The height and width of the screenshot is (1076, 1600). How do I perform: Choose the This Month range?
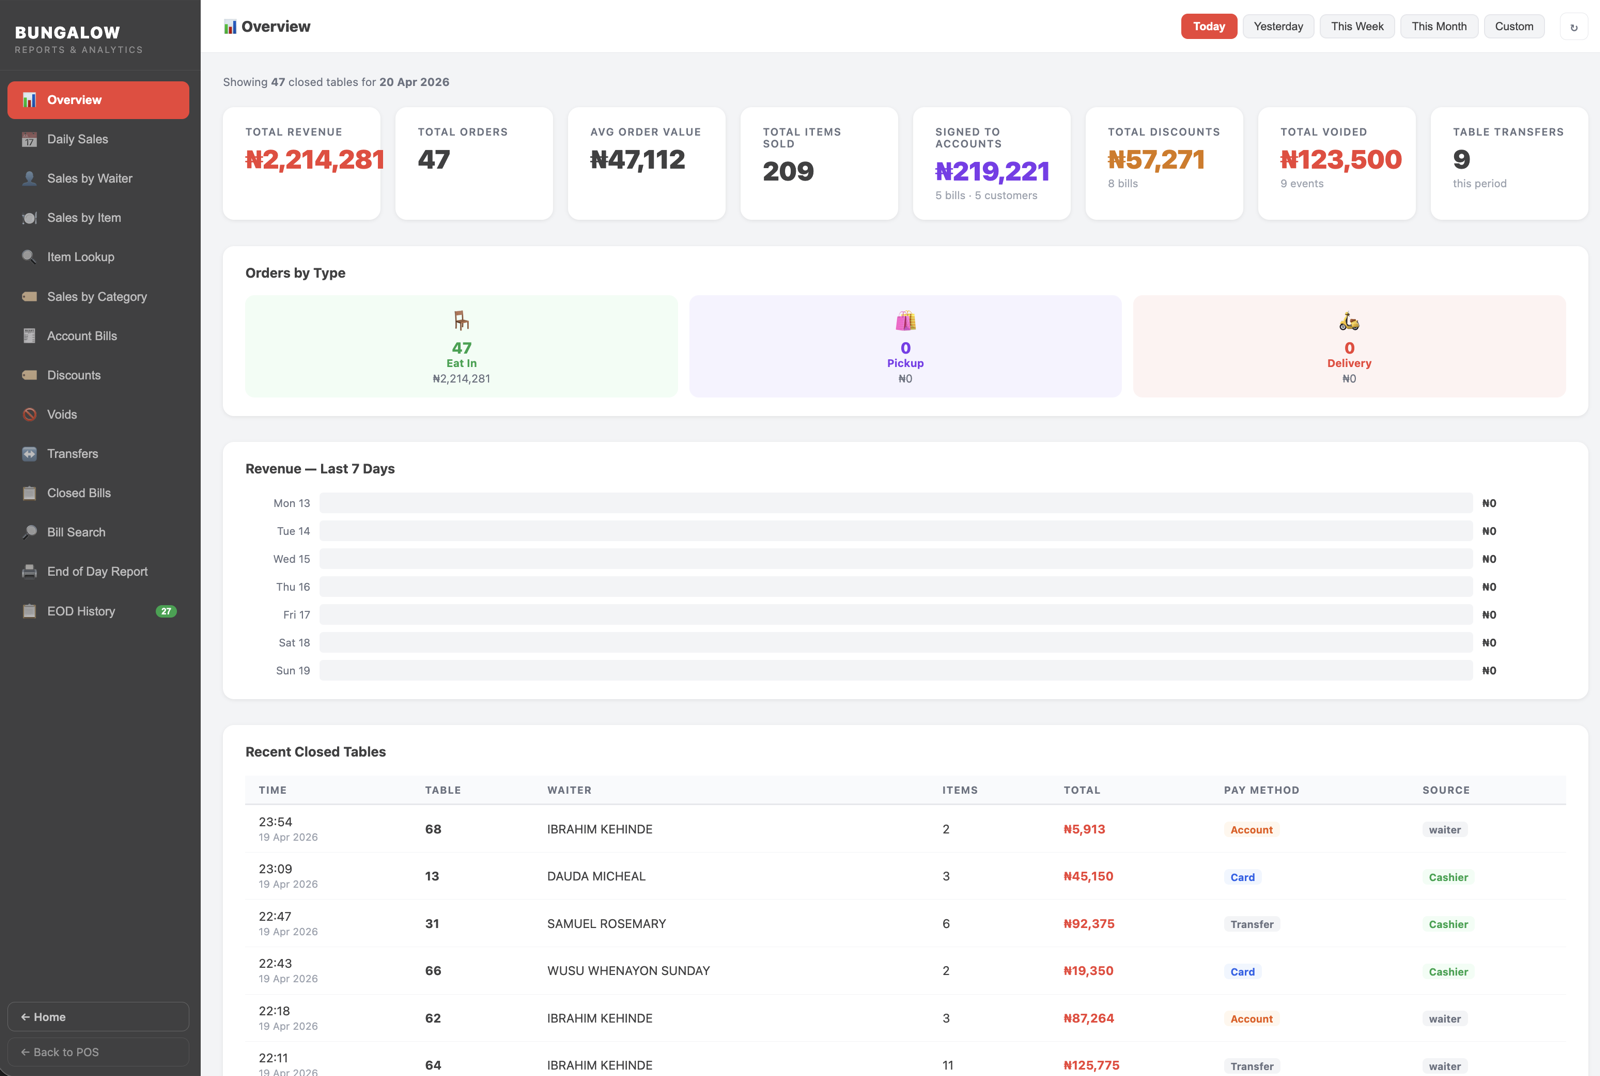coord(1439,26)
